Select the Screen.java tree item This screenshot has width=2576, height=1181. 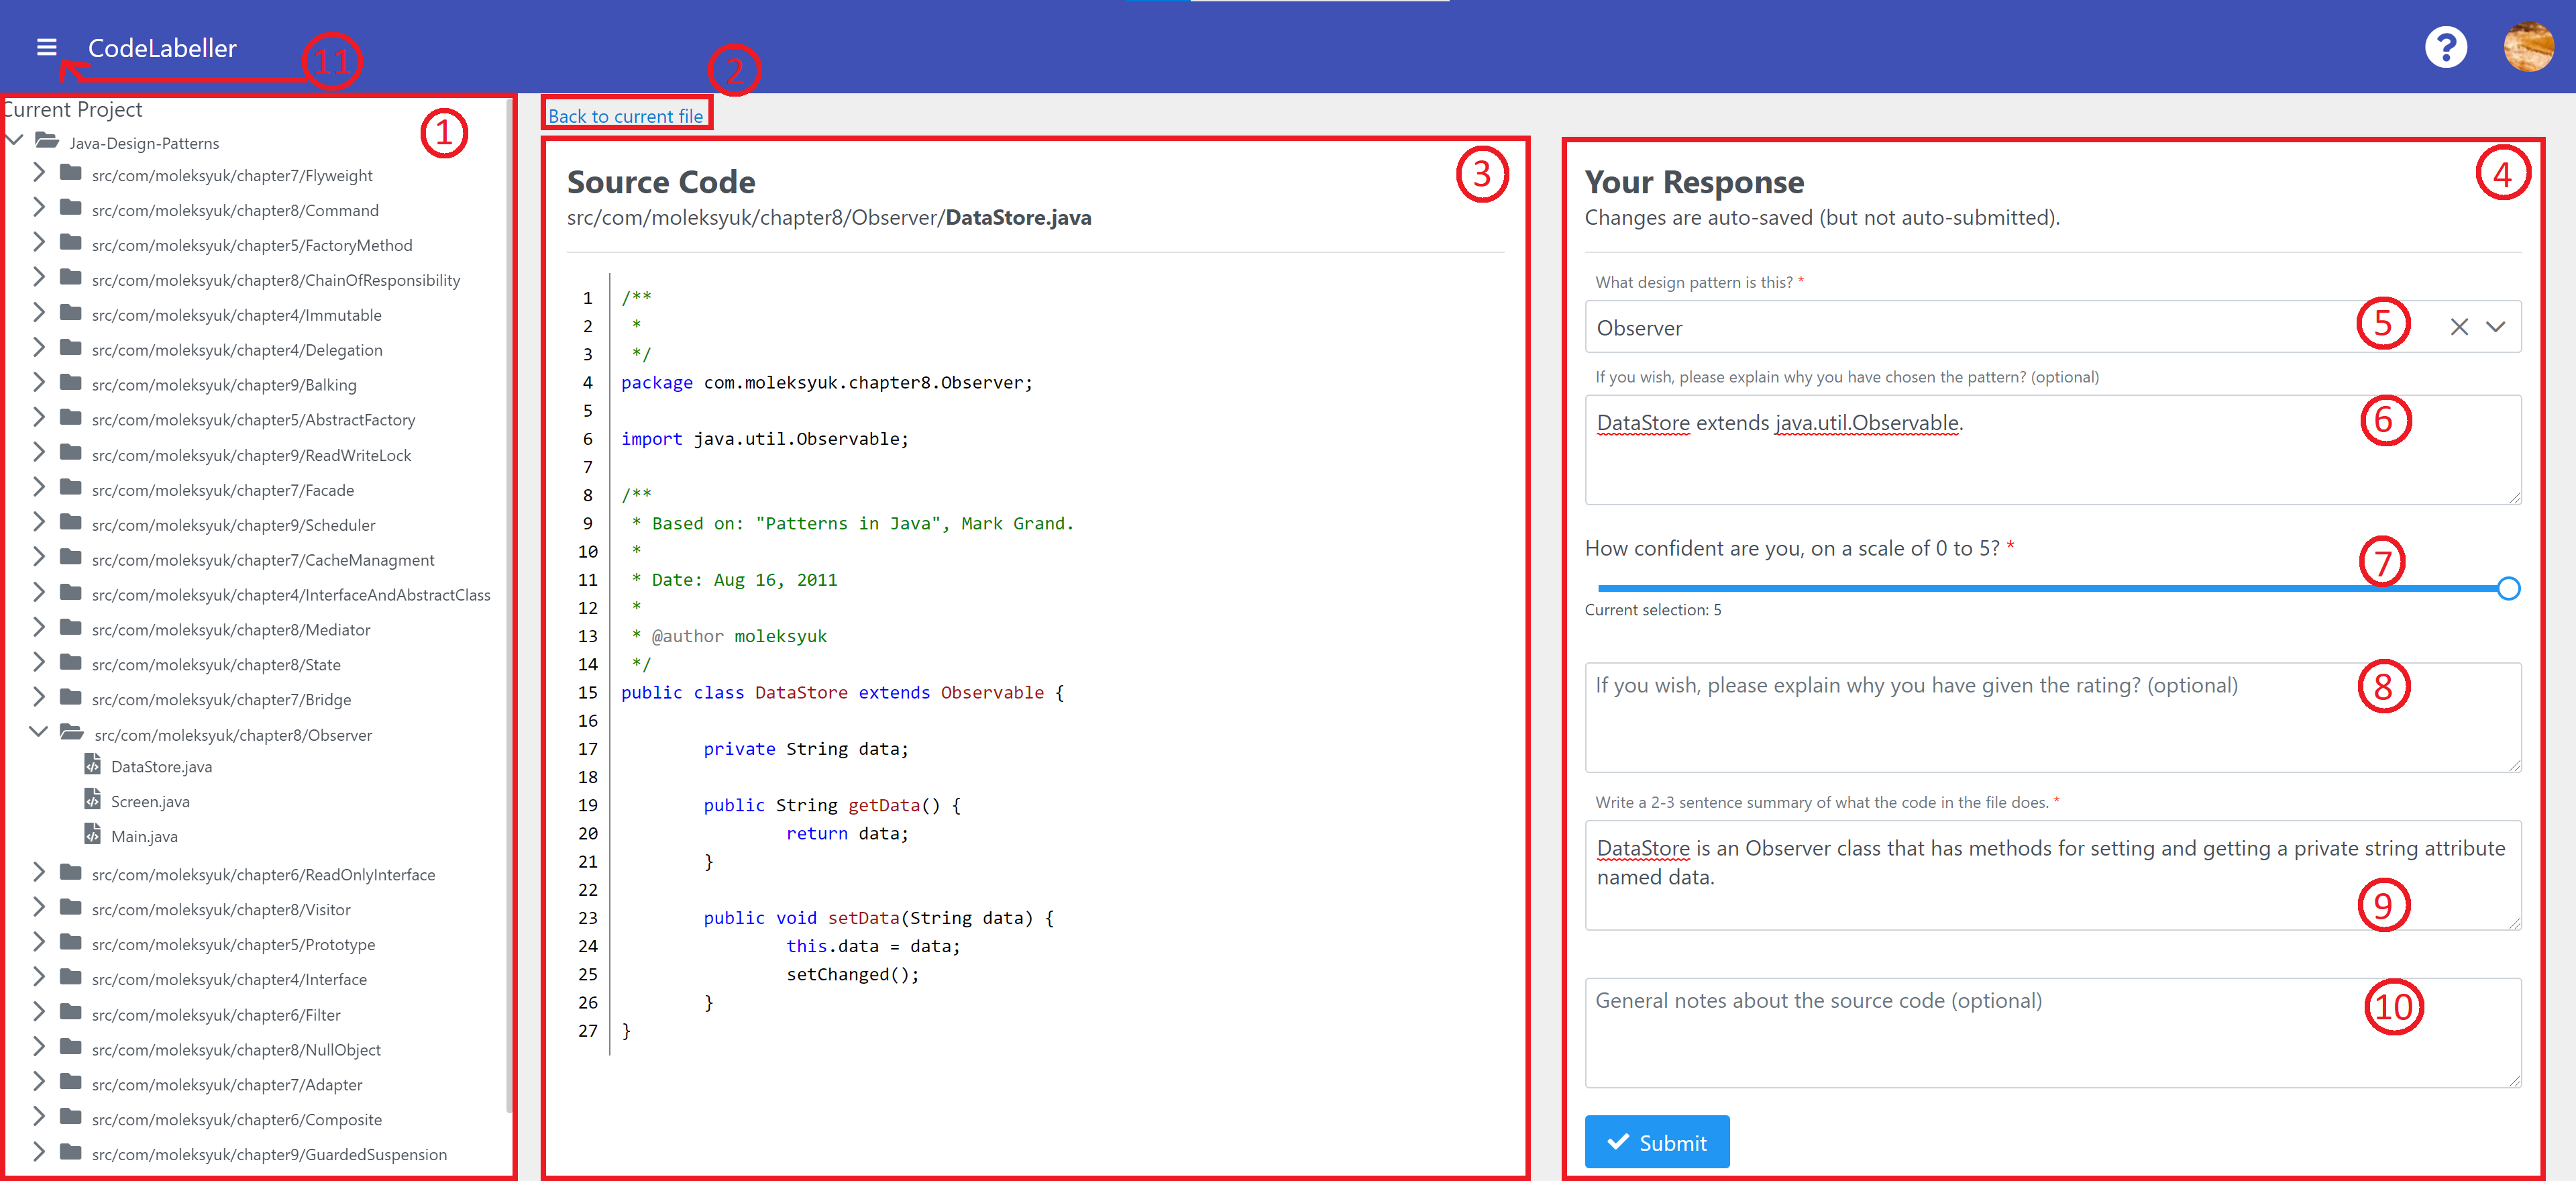(150, 801)
